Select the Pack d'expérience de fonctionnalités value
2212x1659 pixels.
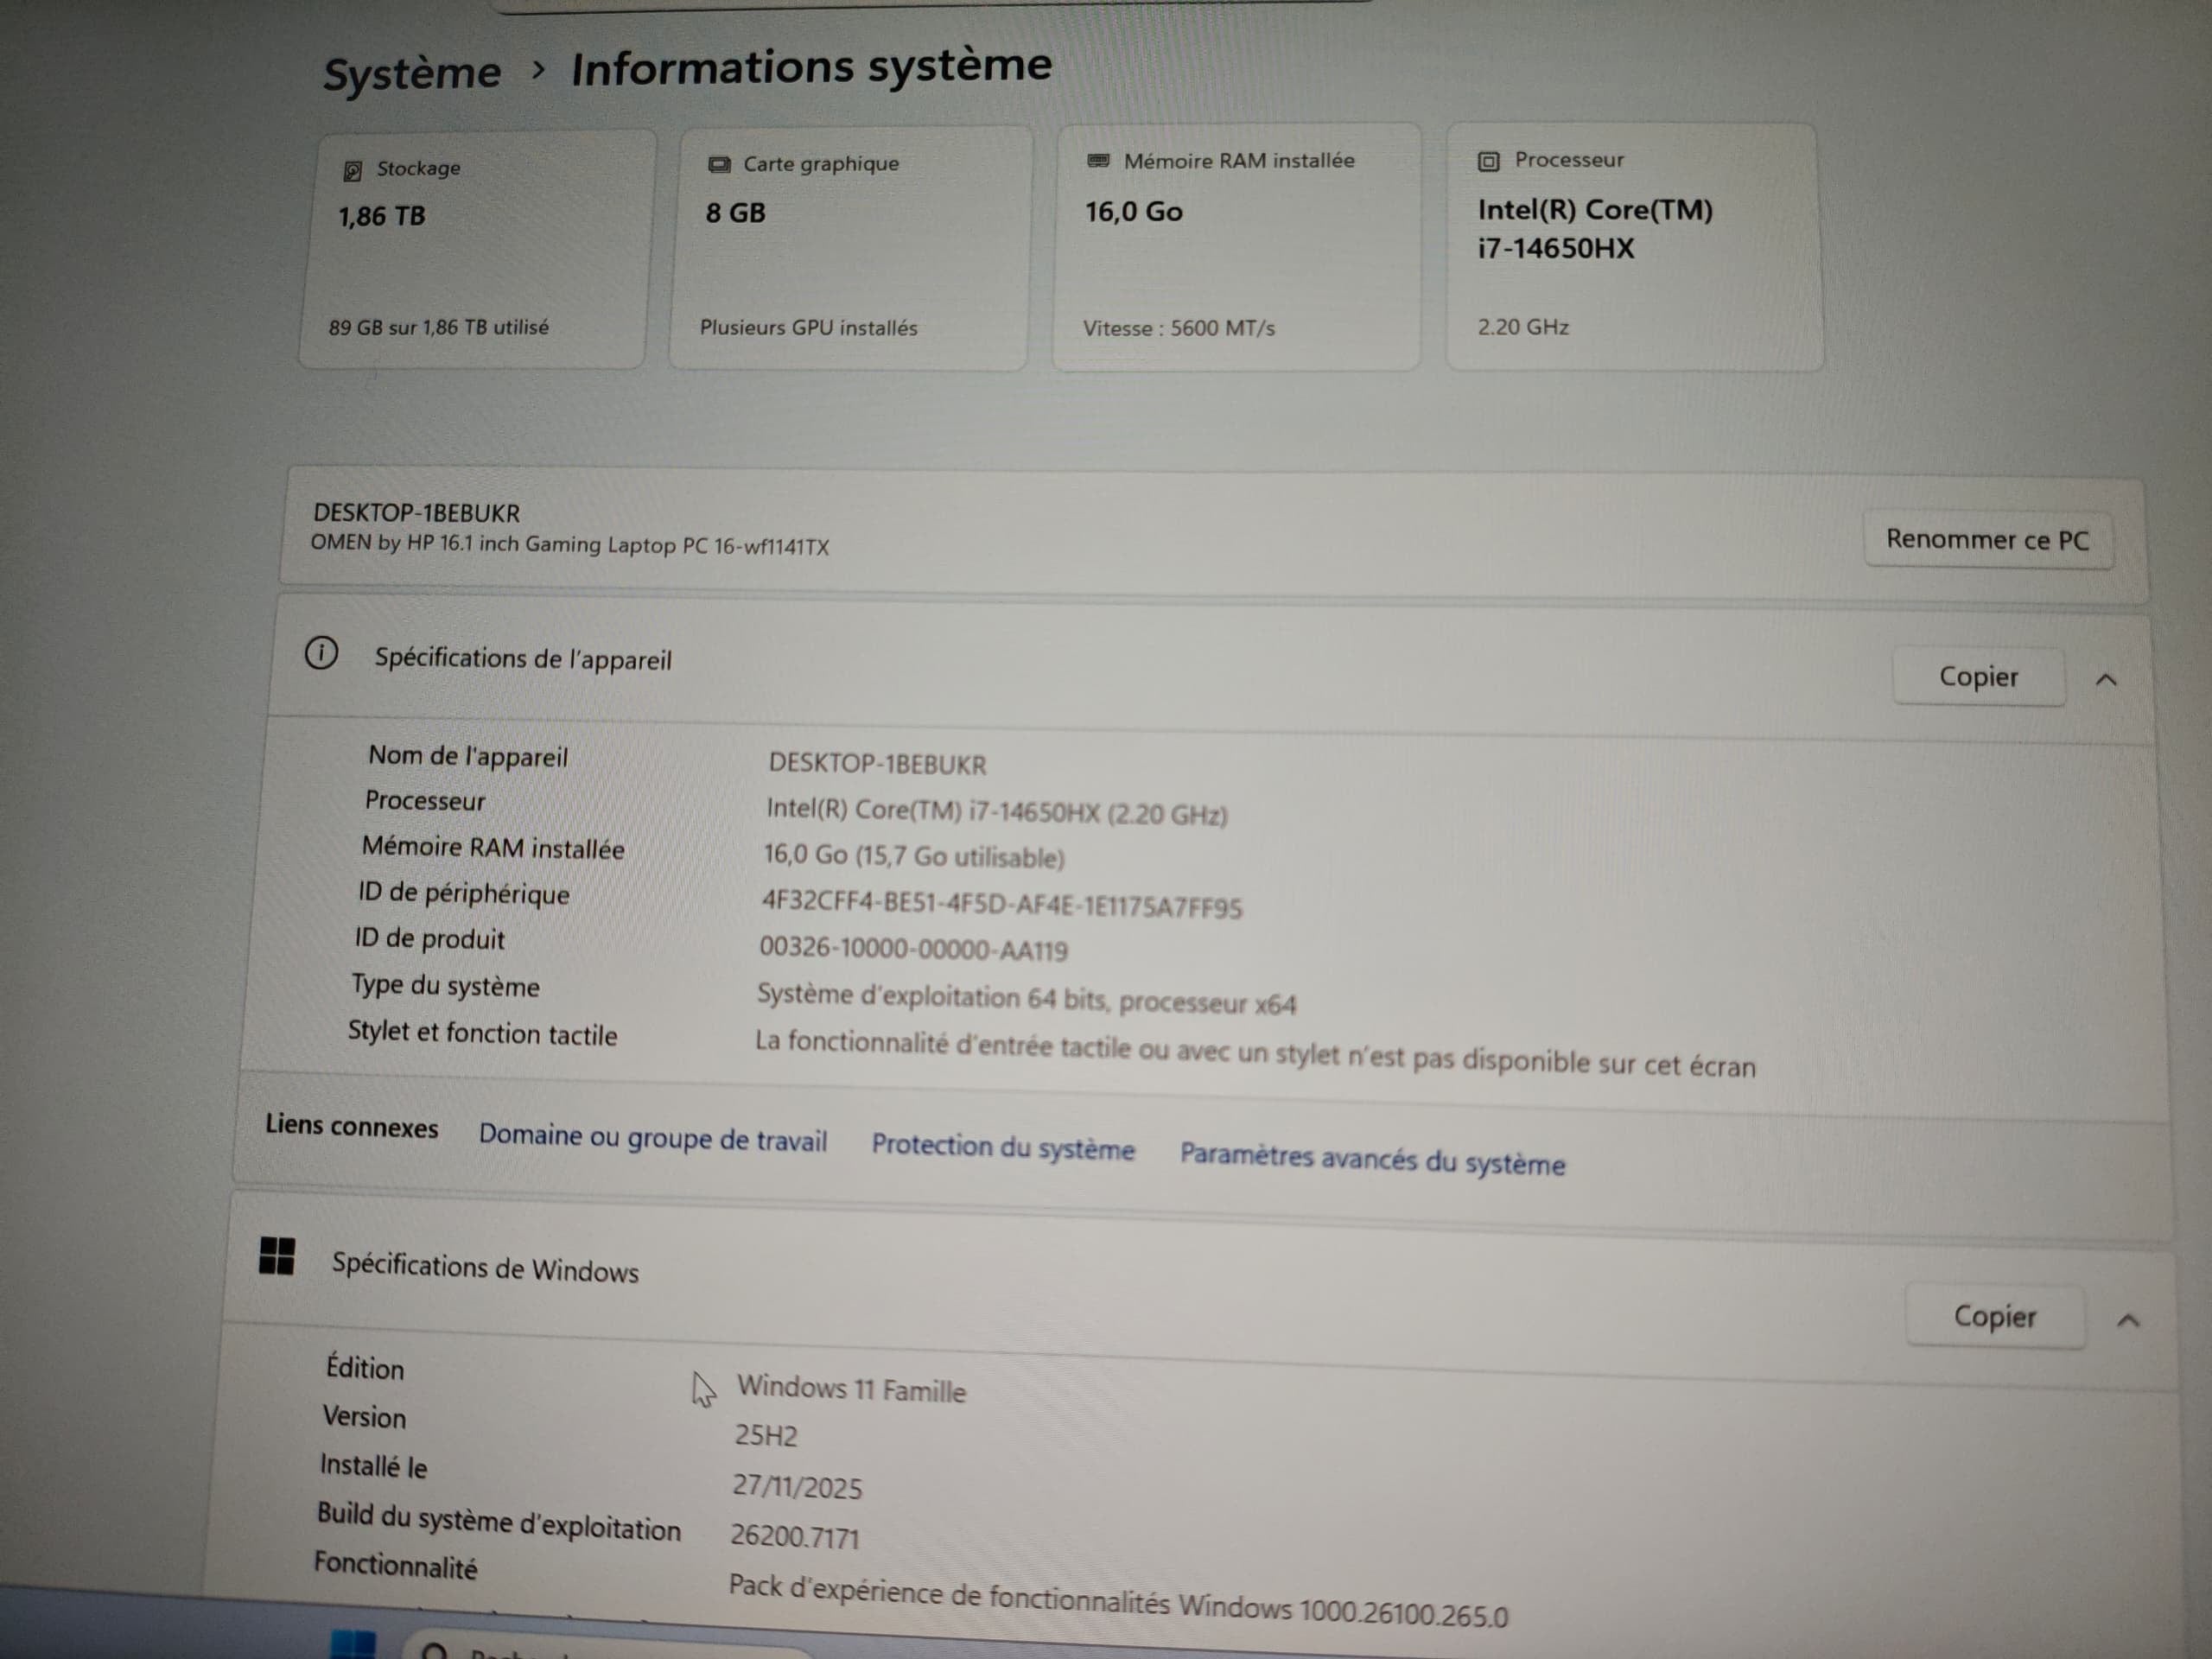pyautogui.click(x=1118, y=1600)
